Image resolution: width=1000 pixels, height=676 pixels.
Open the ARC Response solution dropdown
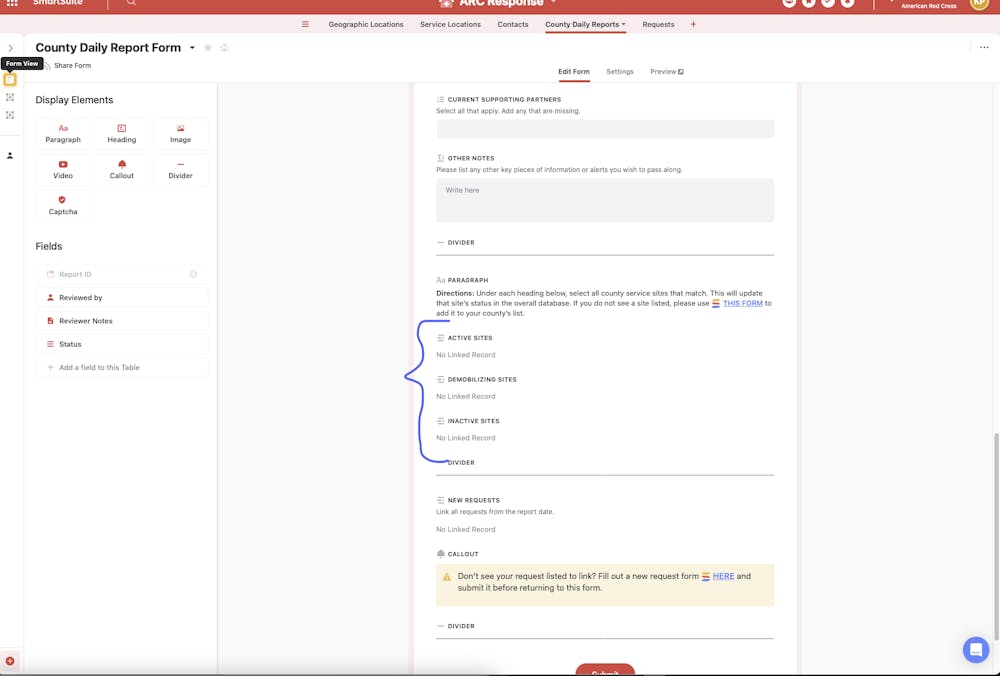click(553, 3)
